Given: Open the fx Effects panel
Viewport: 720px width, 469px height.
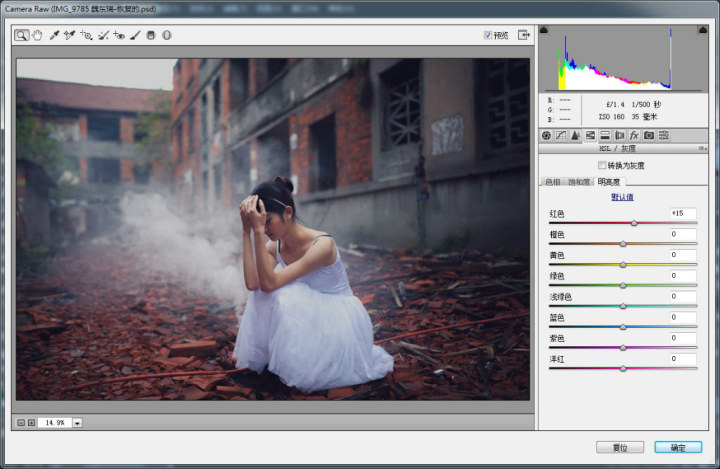Looking at the screenshot, I should (x=634, y=135).
